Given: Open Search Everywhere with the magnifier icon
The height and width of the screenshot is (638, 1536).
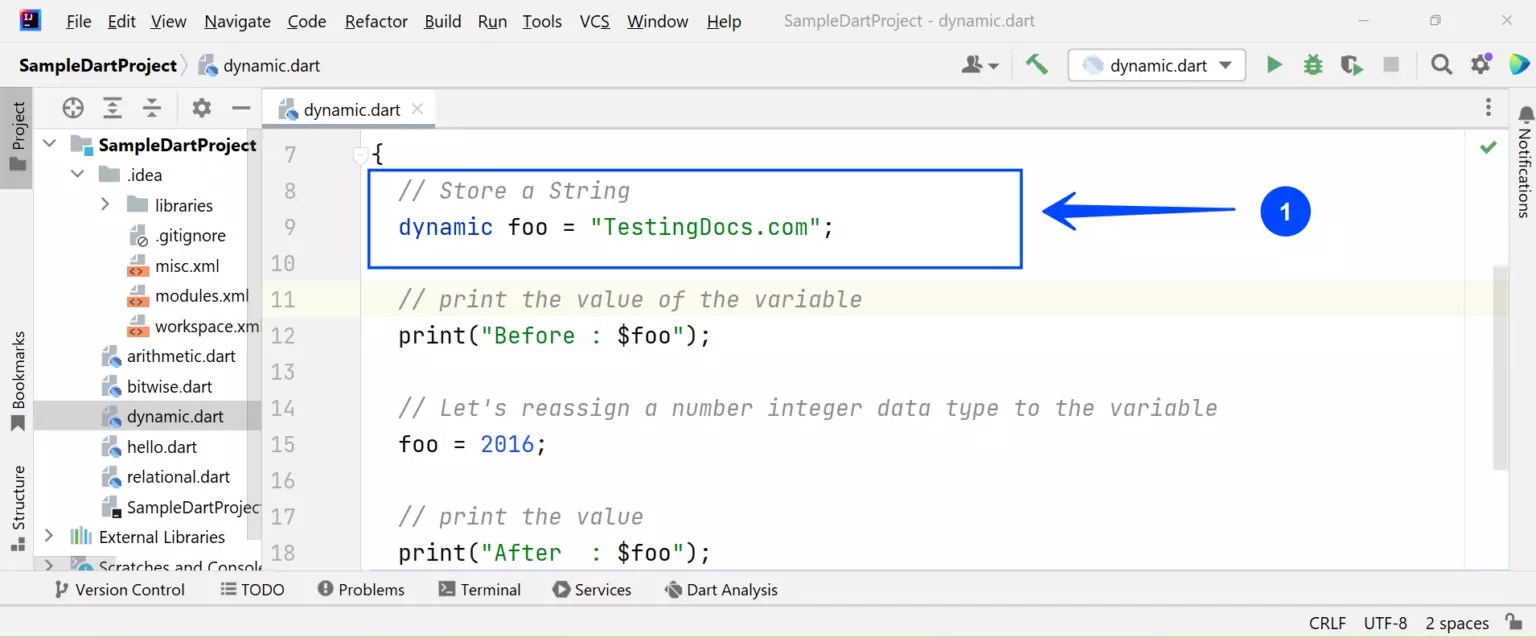Looking at the screenshot, I should tap(1441, 63).
